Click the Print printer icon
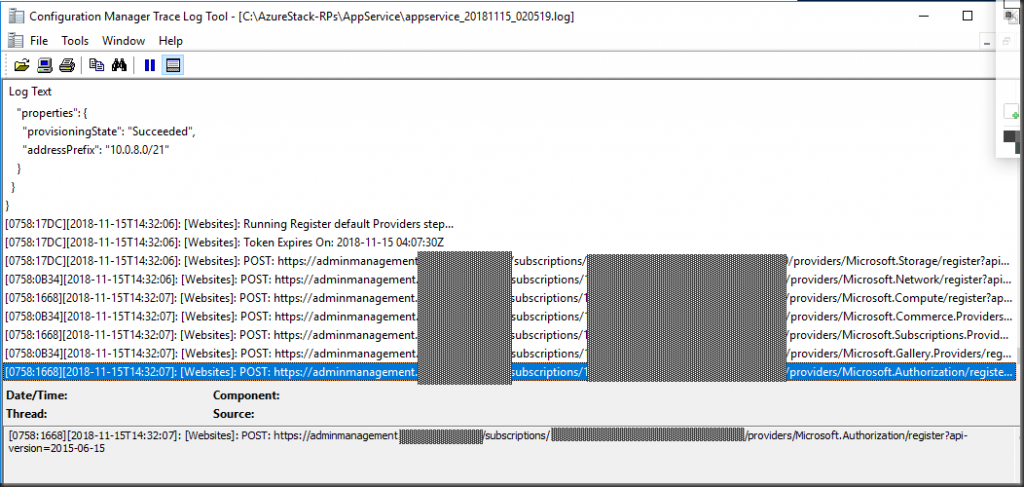The image size is (1024, 487). point(66,65)
